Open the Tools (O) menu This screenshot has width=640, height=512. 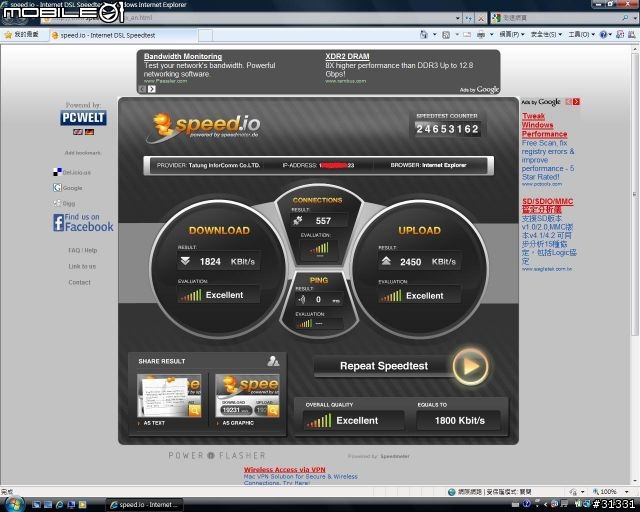582,35
